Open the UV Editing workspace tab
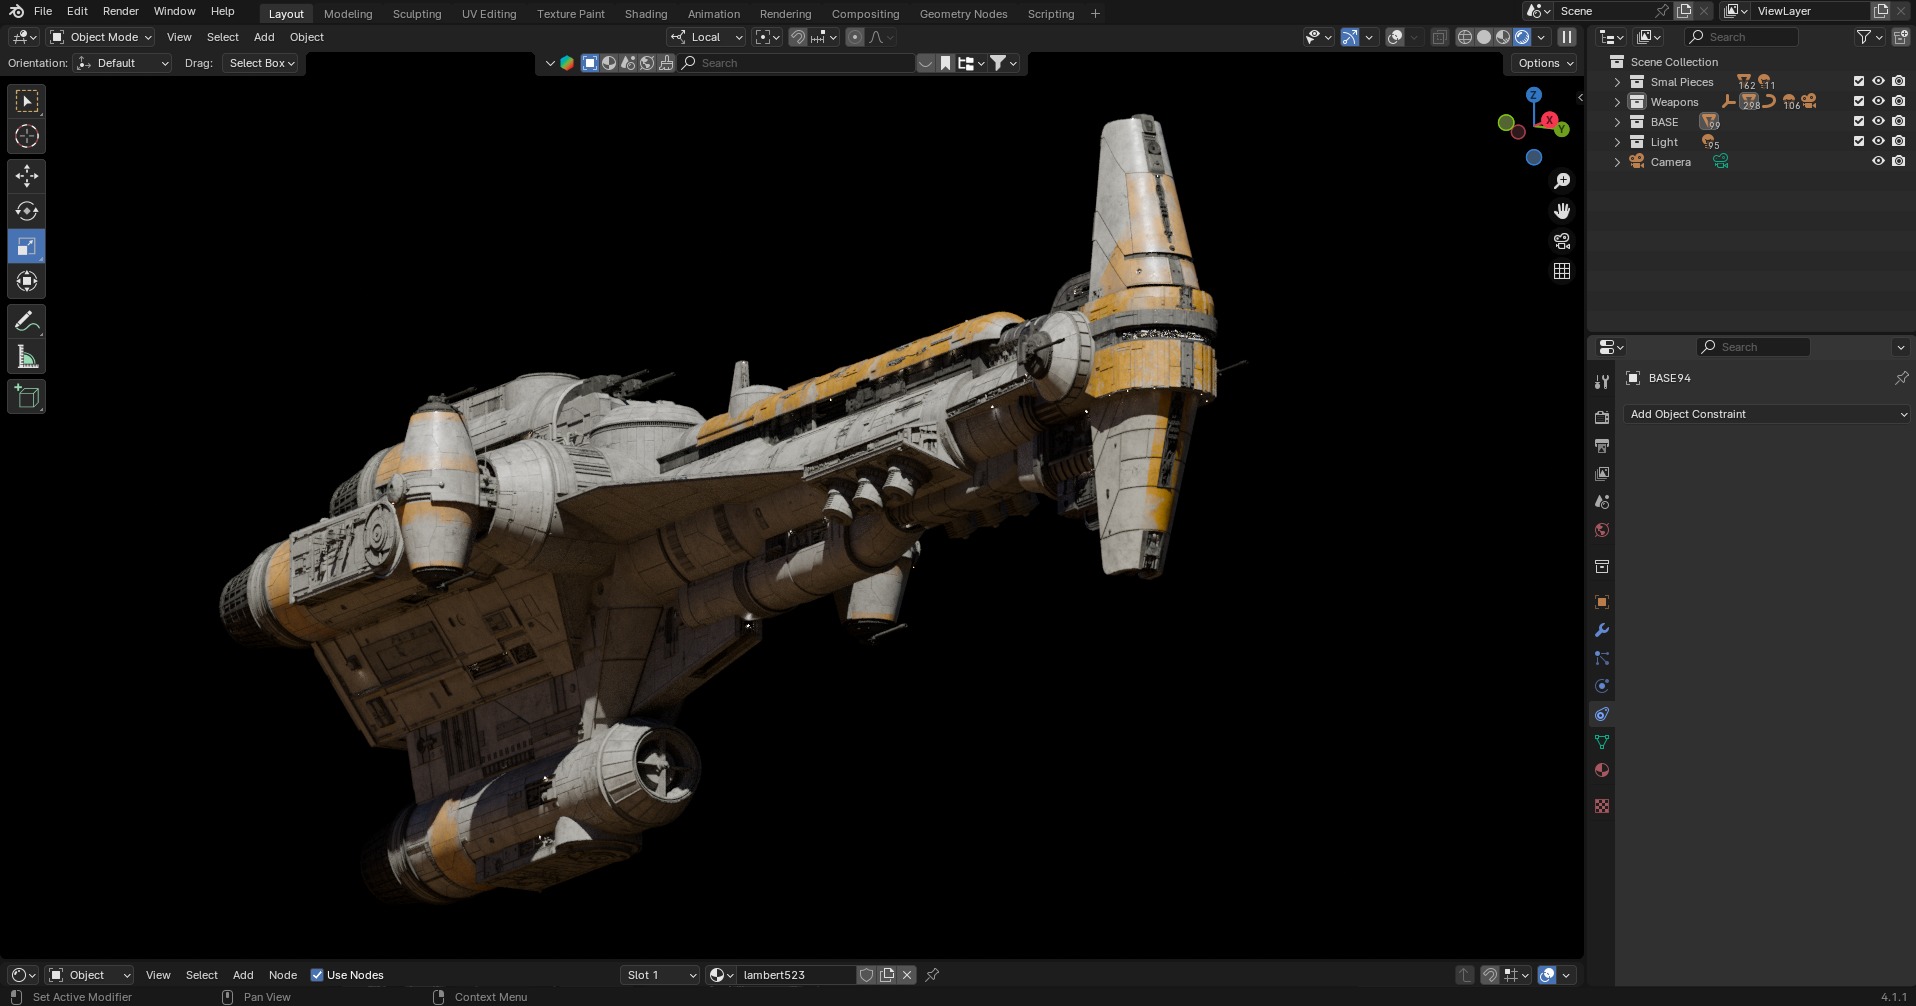This screenshot has height=1006, width=1916. click(x=489, y=14)
